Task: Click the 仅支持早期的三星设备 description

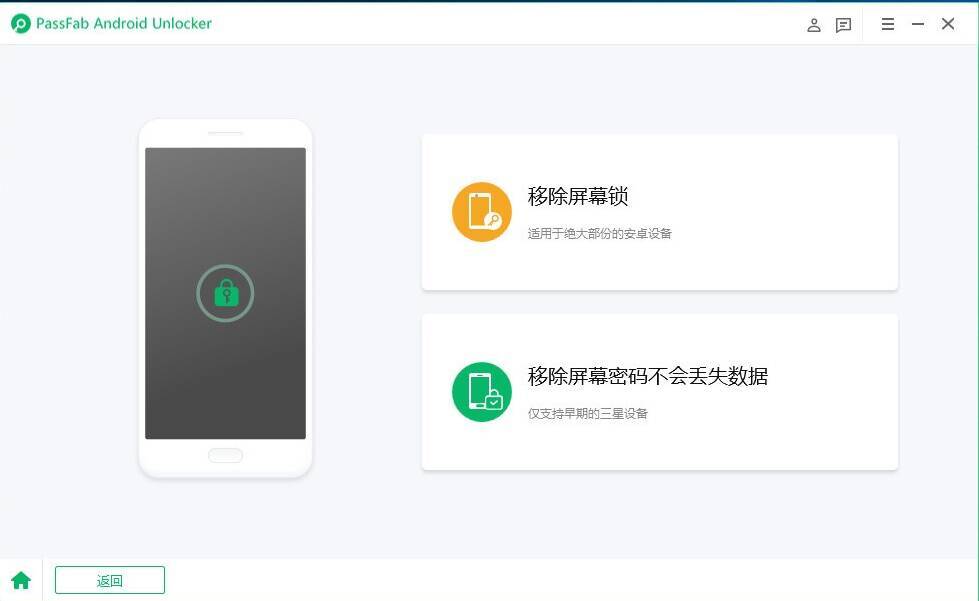Action: click(x=588, y=414)
